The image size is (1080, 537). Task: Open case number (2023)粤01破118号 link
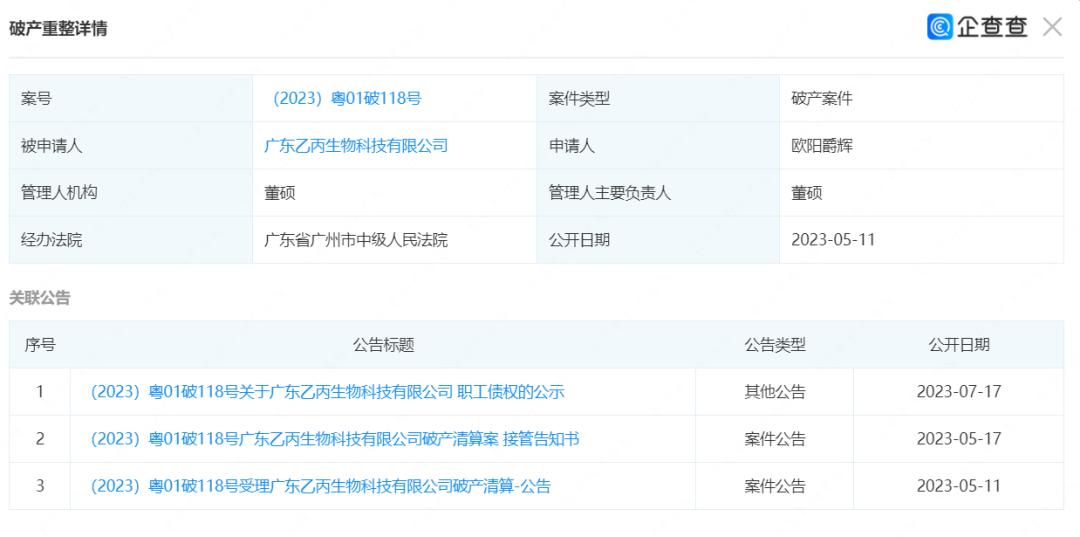347,98
